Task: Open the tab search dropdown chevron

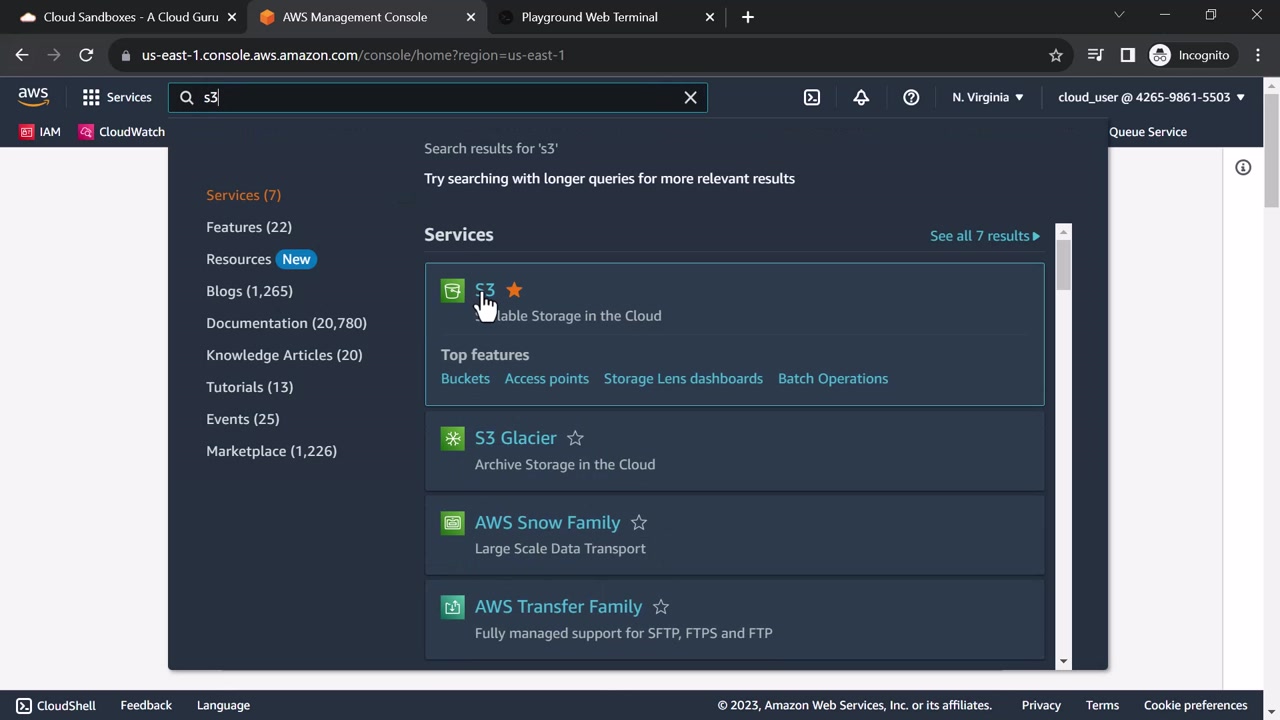Action: [x=1119, y=15]
